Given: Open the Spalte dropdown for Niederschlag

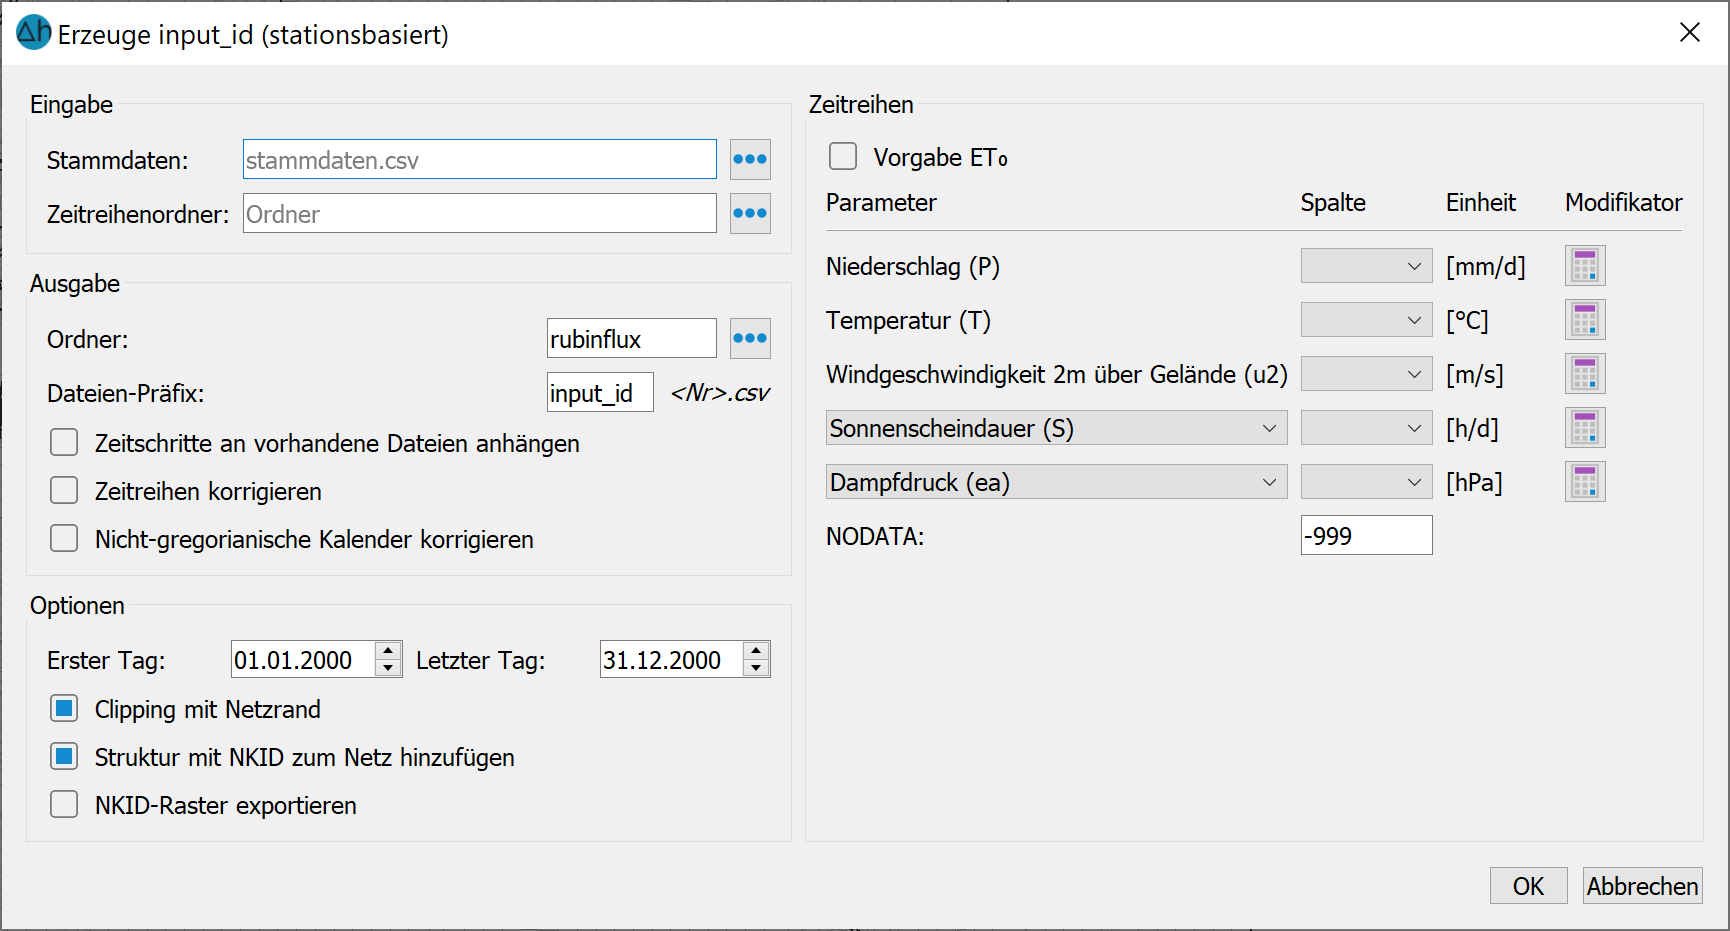Looking at the screenshot, I should (1366, 266).
